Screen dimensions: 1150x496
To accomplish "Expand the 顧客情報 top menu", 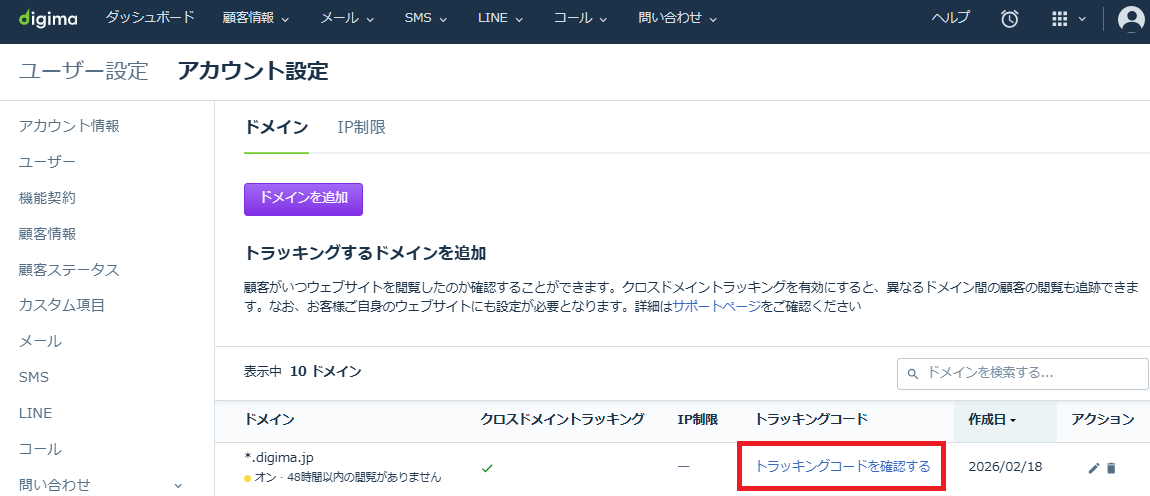I will coord(256,18).
